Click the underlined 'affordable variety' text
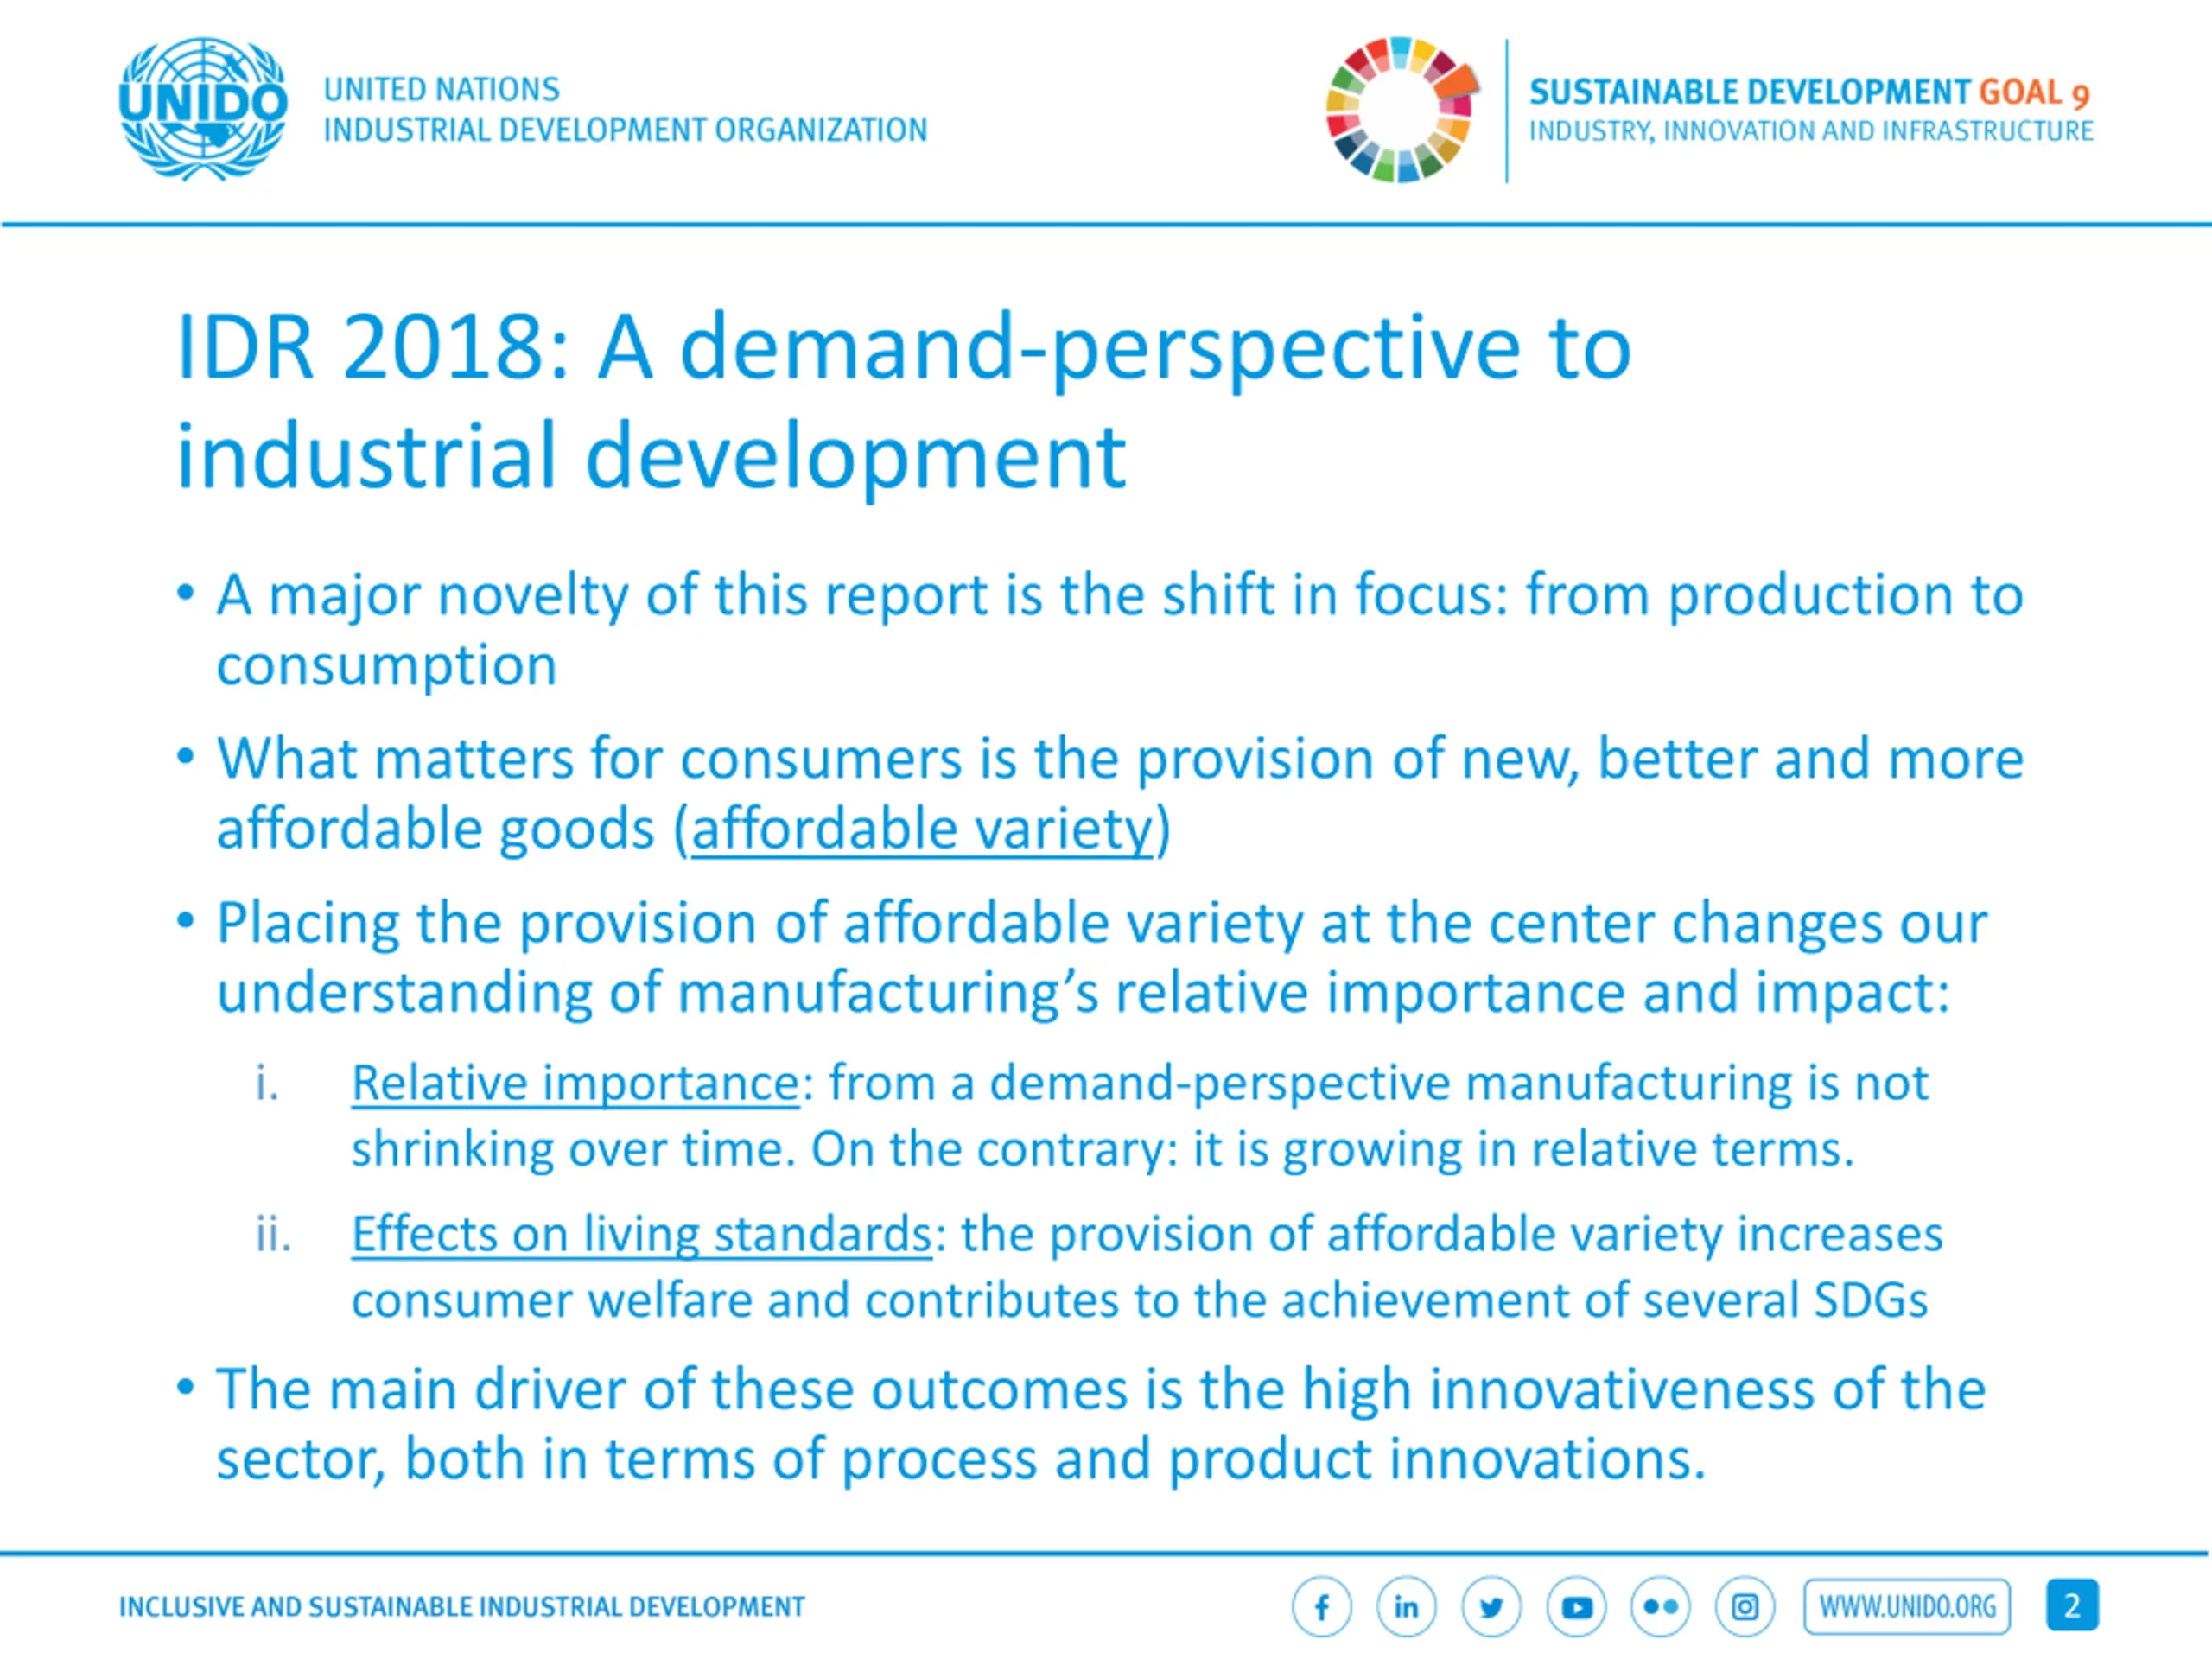 [922, 830]
